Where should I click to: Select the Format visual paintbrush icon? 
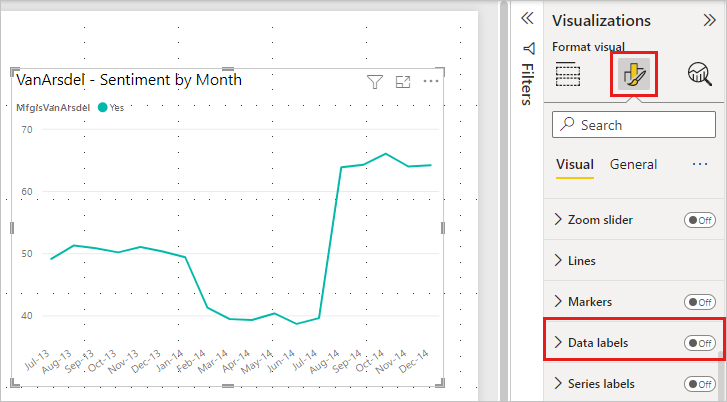click(x=634, y=74)
